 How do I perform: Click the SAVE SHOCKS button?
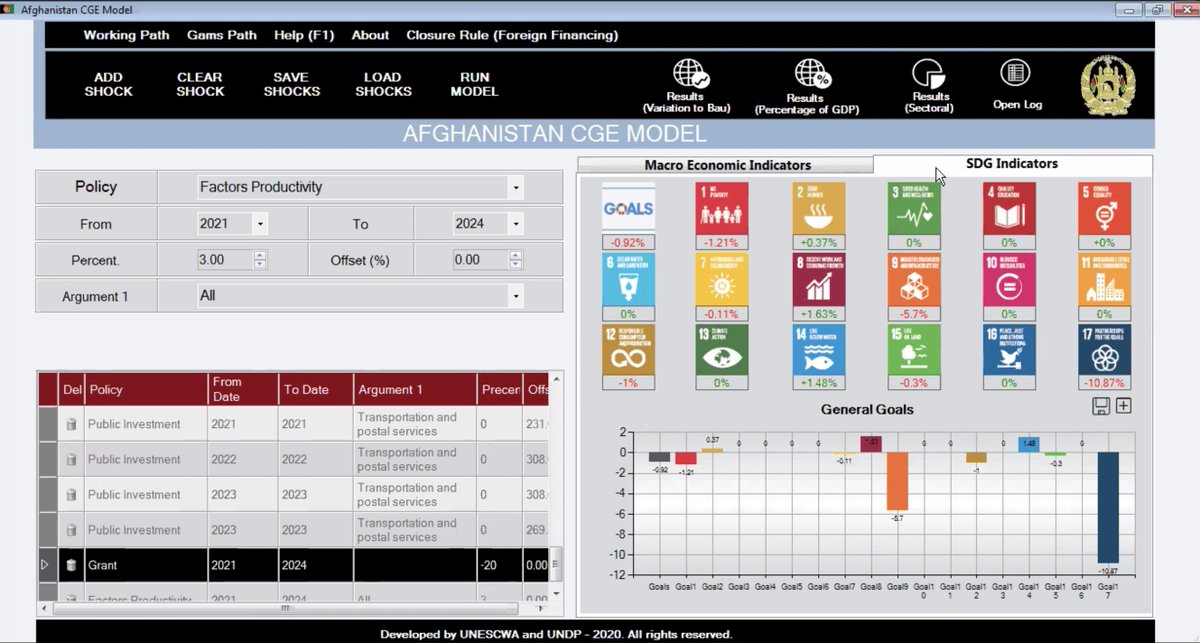point(292,84)
